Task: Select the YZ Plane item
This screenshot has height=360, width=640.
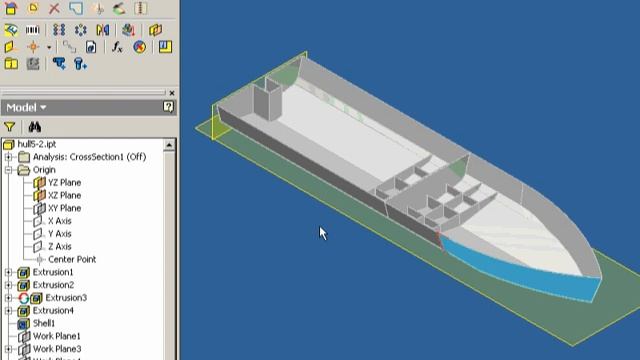Action: (64, 182)
